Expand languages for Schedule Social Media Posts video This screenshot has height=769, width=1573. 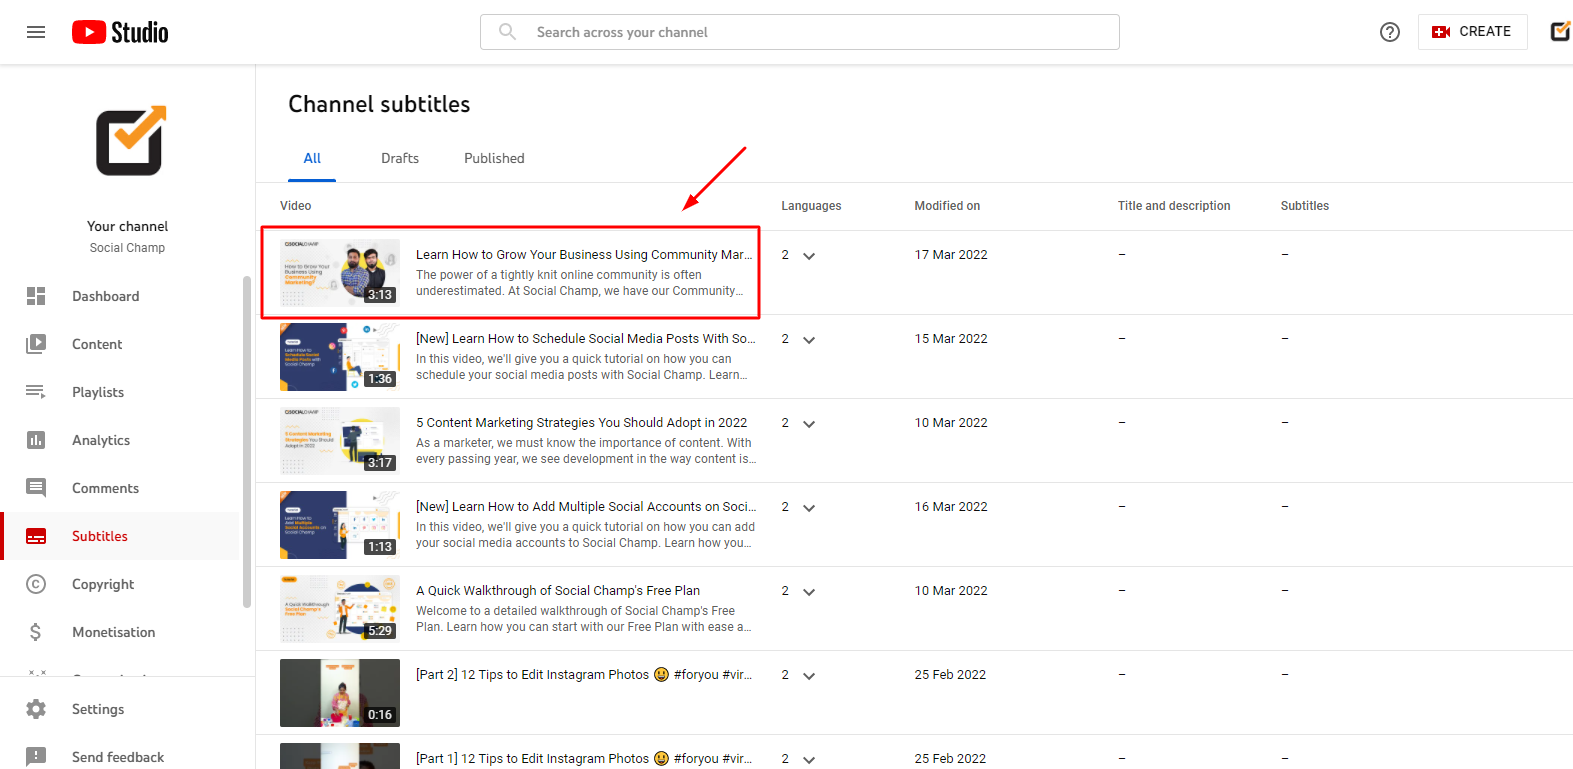809,340
